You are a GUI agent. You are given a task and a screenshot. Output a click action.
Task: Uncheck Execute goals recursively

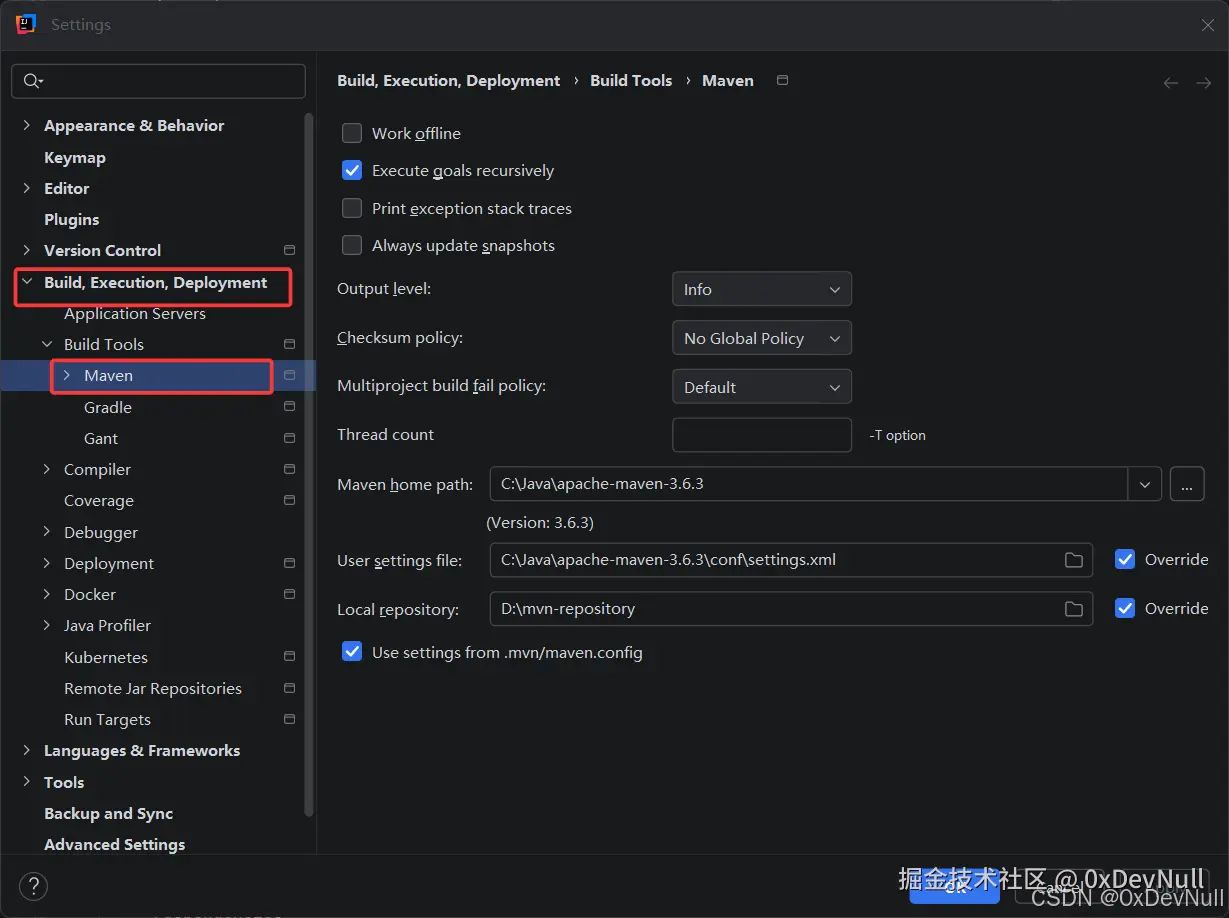click(352, 170)
